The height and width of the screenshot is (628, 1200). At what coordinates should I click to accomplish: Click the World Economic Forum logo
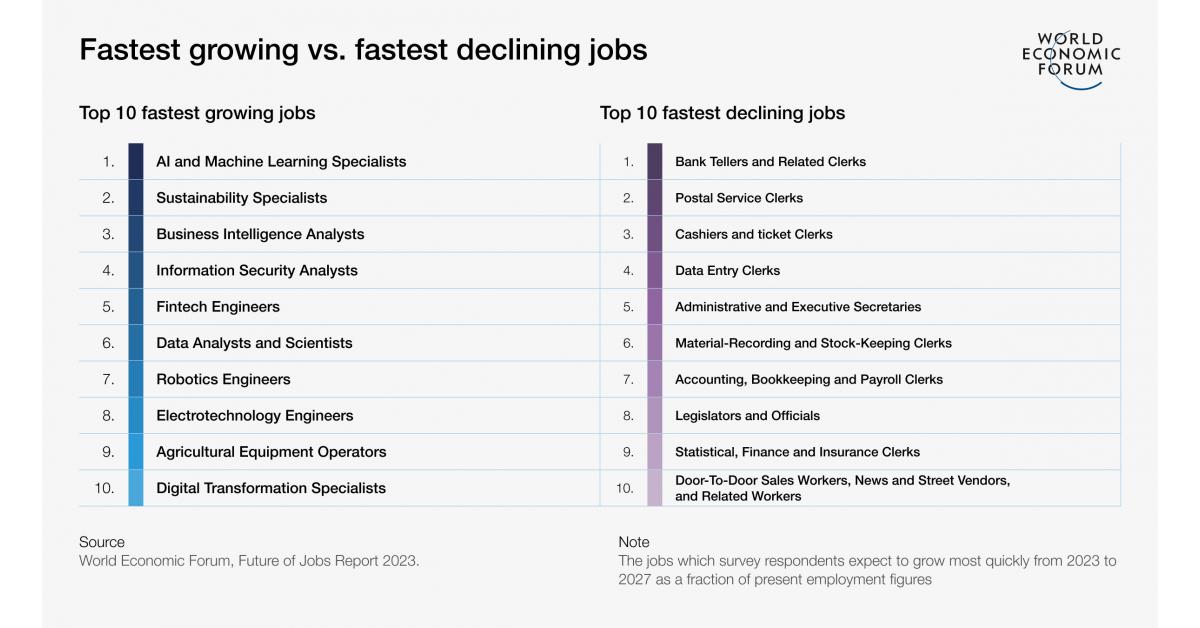tap(1071, 59)
